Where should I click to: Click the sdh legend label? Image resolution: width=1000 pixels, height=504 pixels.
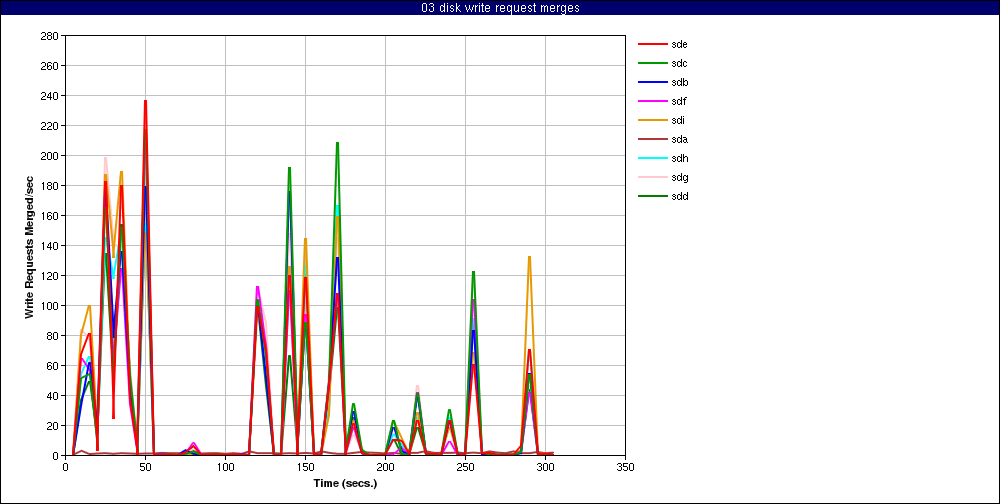(x=679, y=158)
